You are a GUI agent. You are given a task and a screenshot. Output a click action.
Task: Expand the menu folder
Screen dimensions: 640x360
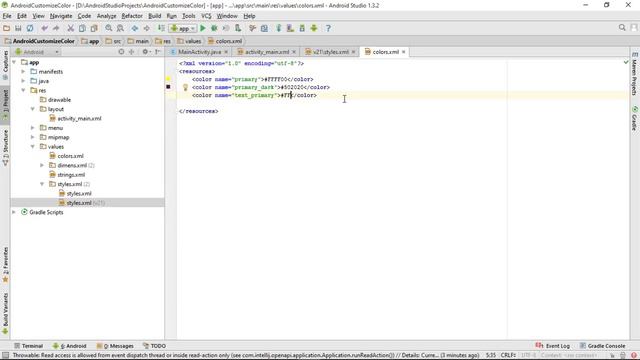[33, 128]
